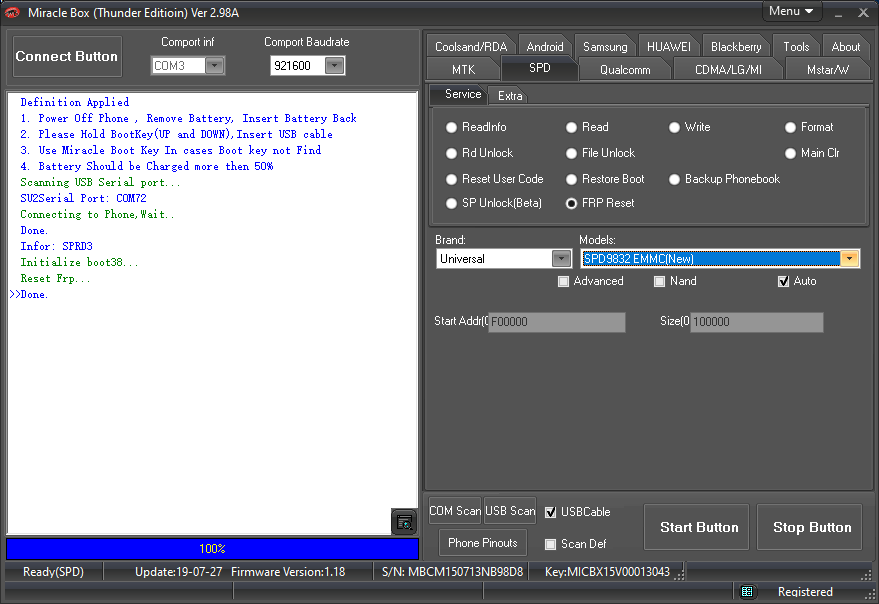Open Phone Pinouts
Image resolution: width=879 pixels, height=604 pixels.
point(483,543)
